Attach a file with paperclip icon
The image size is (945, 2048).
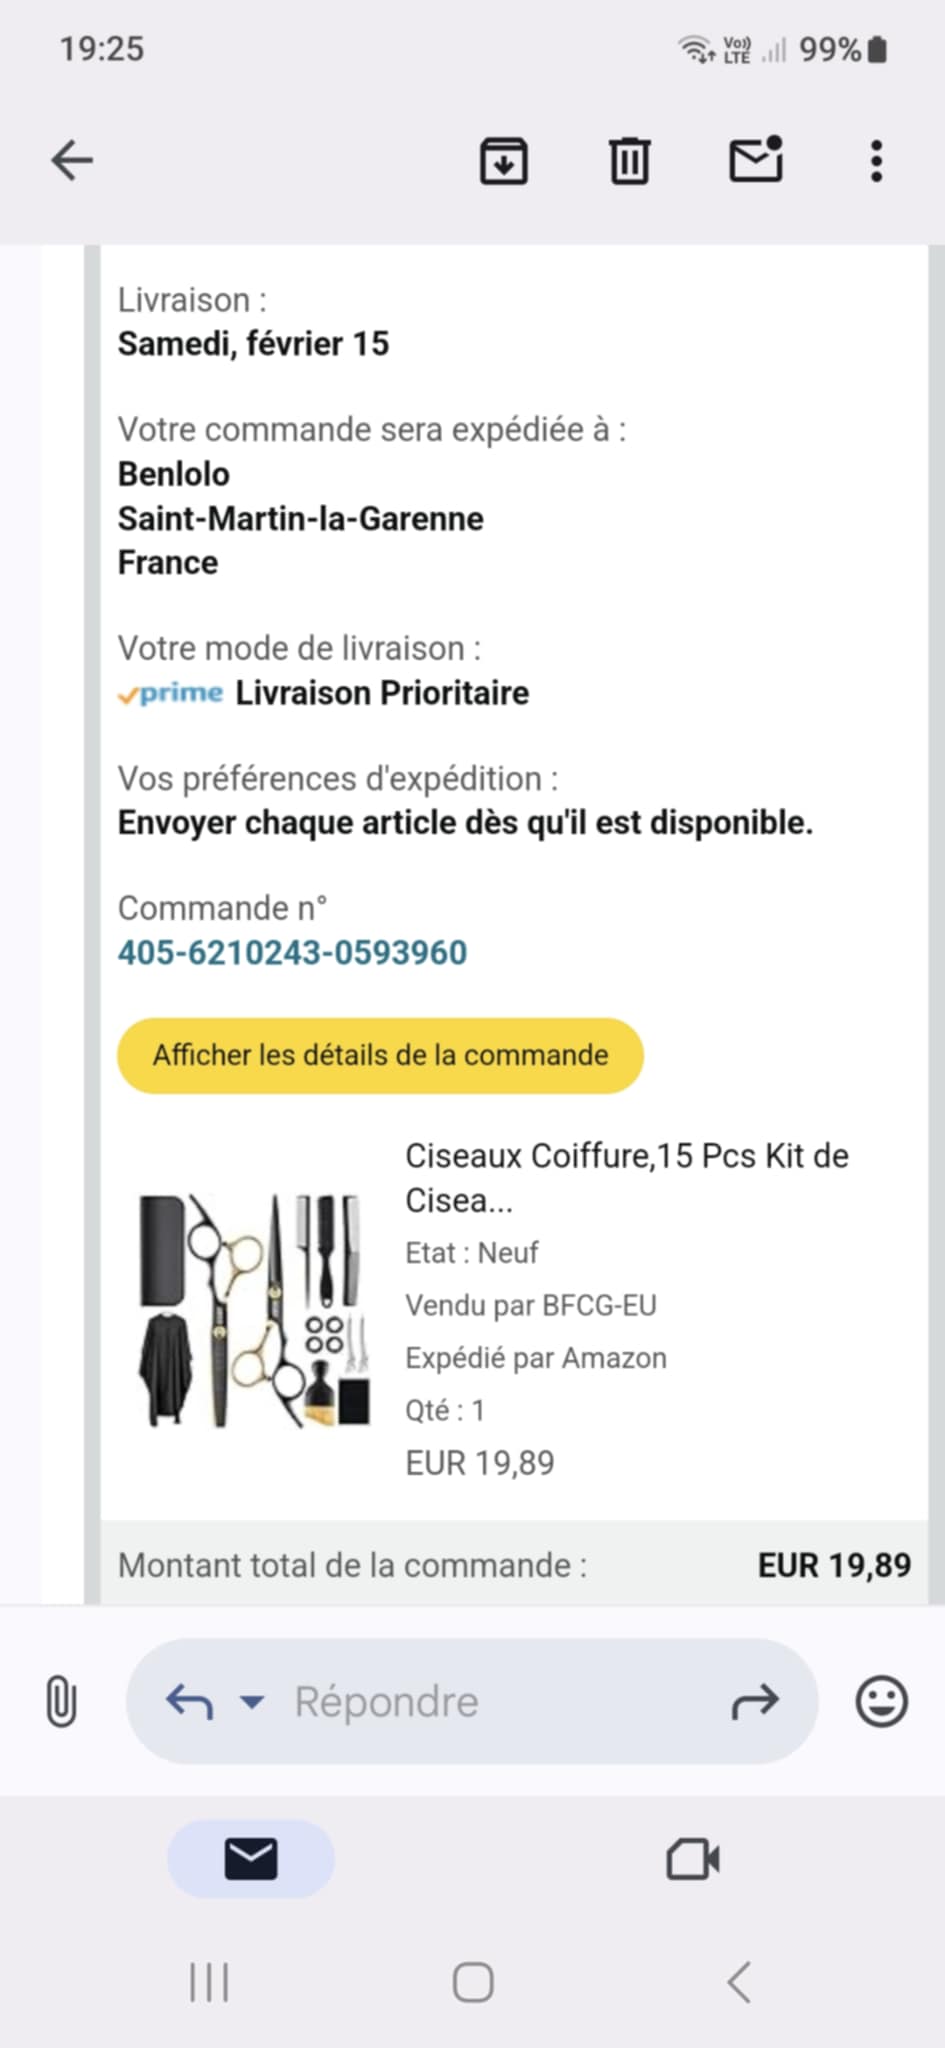61,1701
